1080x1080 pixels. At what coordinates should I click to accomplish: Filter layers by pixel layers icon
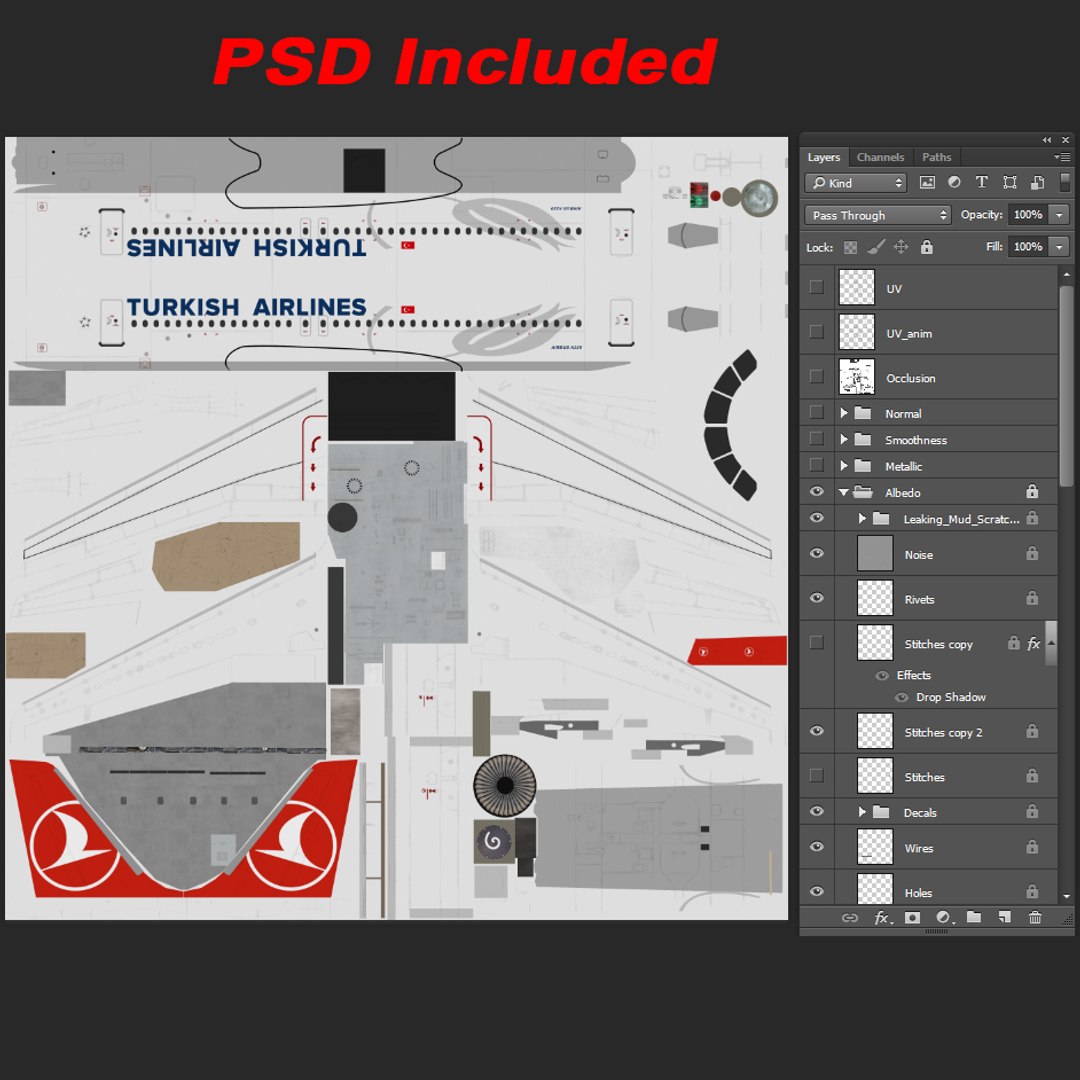pyautogui.click(x=927, y=183)
